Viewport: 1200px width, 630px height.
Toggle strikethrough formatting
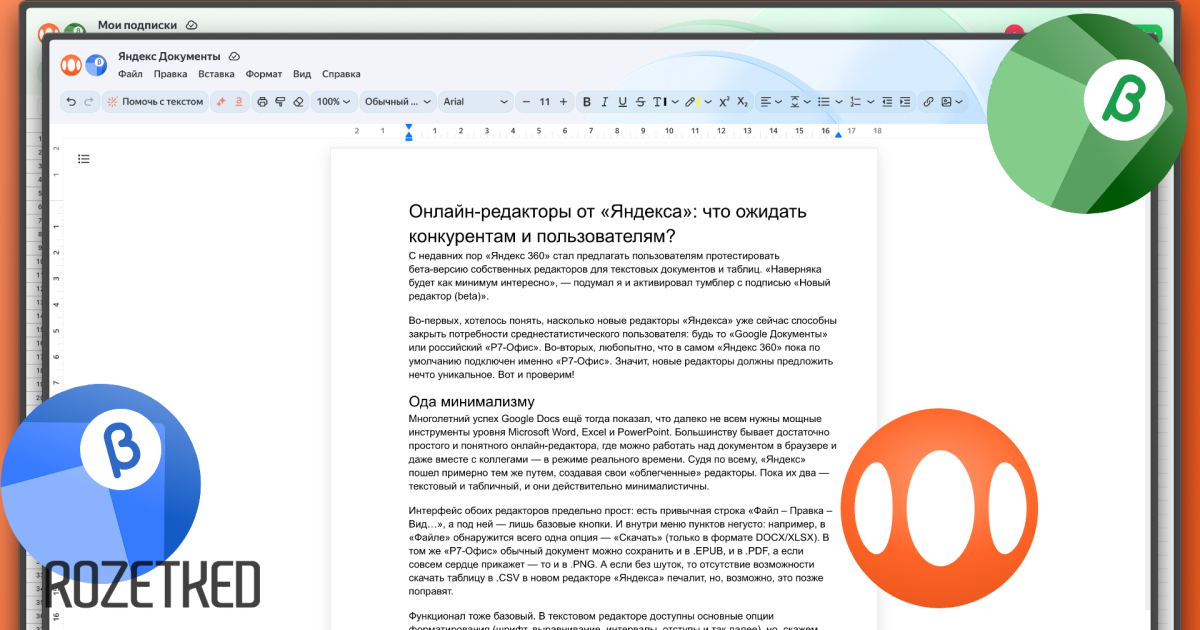pos(640,101)
